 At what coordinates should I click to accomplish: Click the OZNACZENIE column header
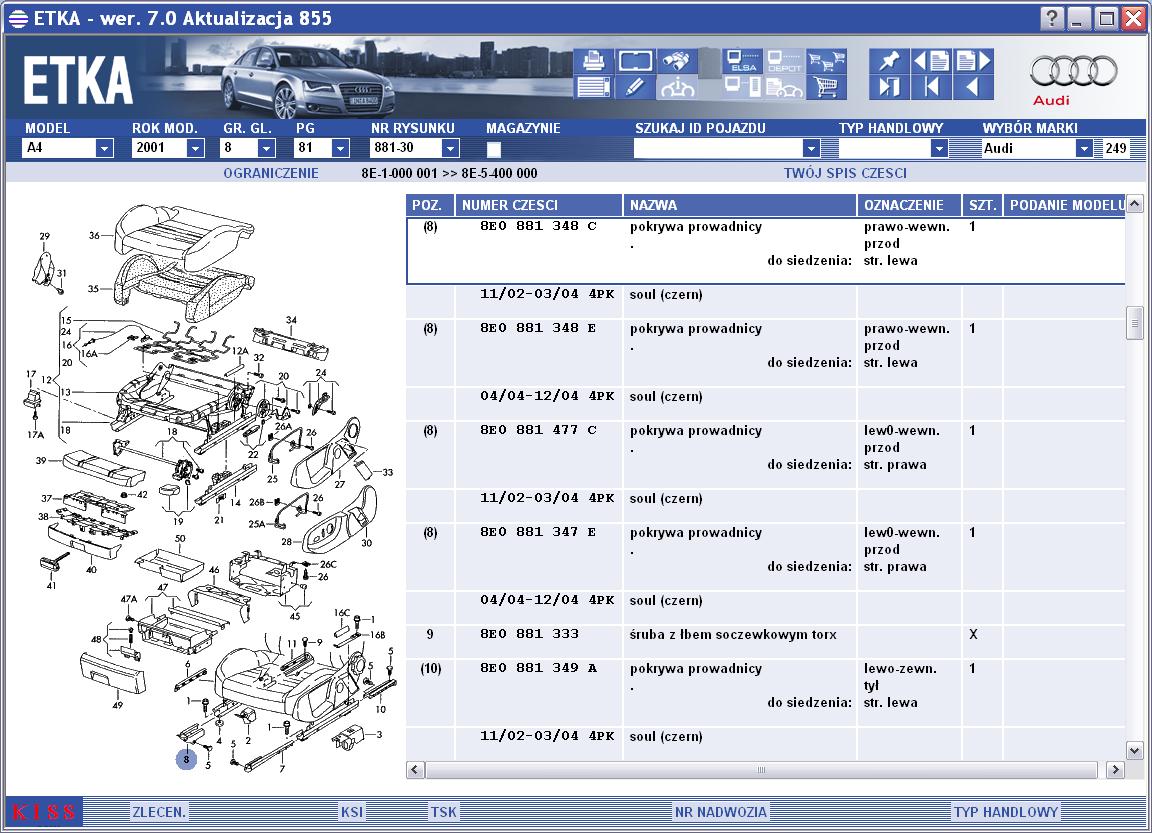click(x=910, y=205)
